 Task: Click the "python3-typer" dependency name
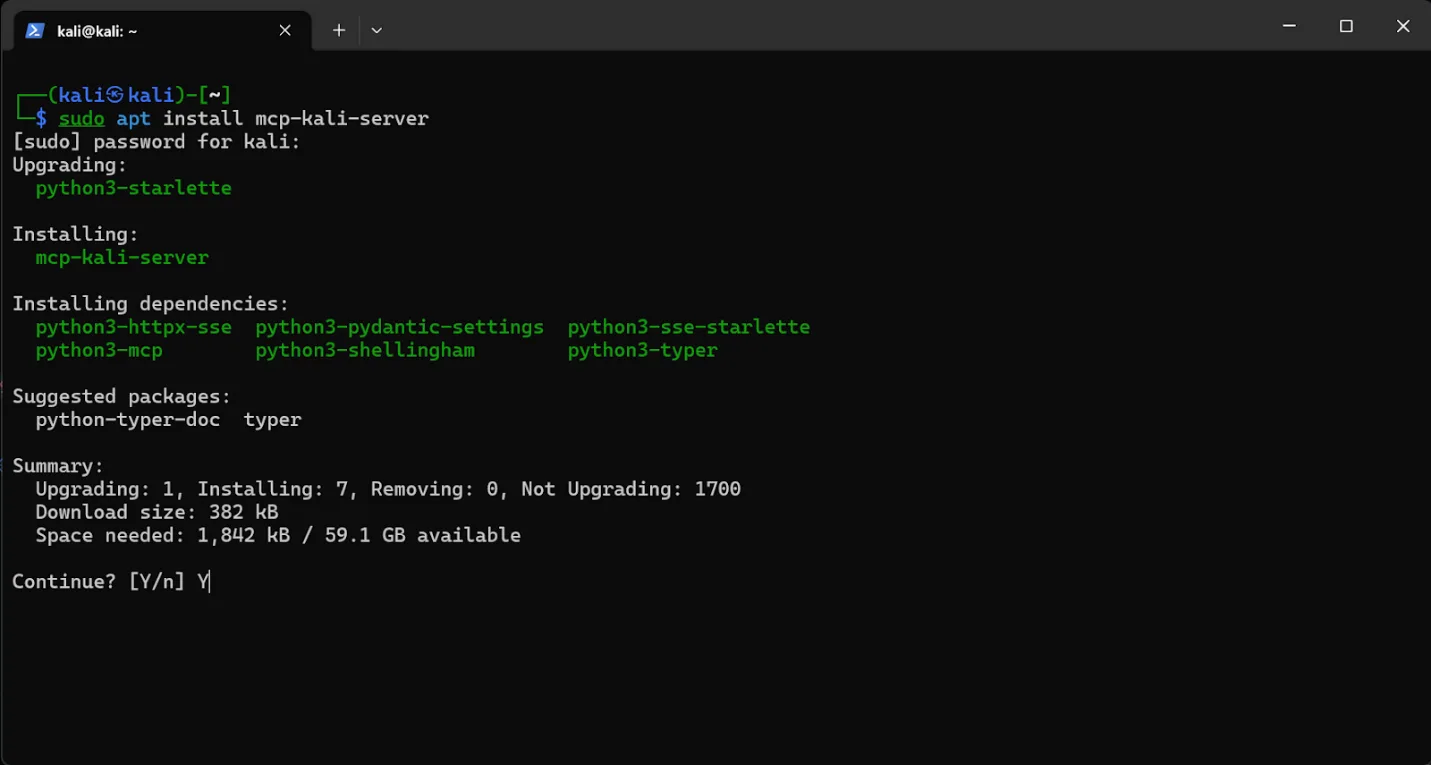(643, 350)
